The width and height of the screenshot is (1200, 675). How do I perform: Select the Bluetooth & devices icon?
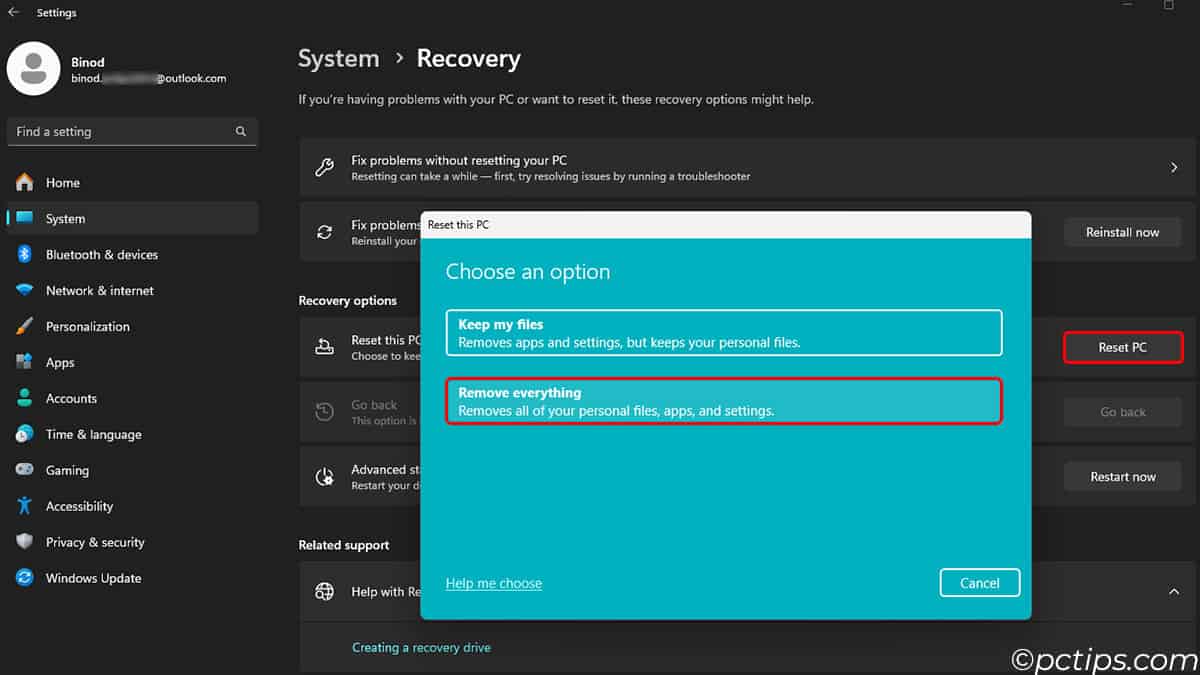(25, 255)
